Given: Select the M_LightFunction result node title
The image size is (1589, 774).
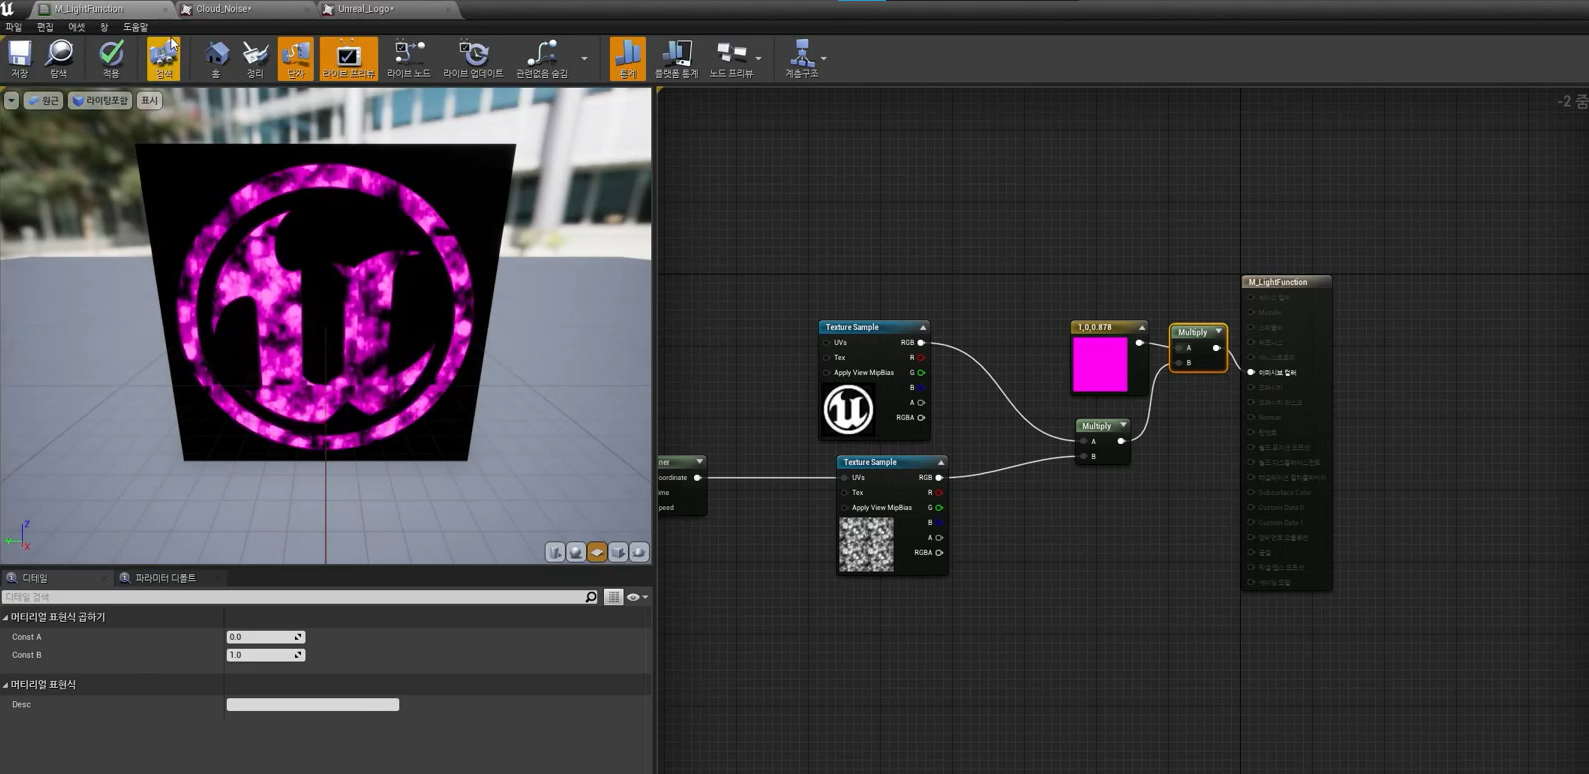Looking at the screenshot, I should pos(1287,282).
